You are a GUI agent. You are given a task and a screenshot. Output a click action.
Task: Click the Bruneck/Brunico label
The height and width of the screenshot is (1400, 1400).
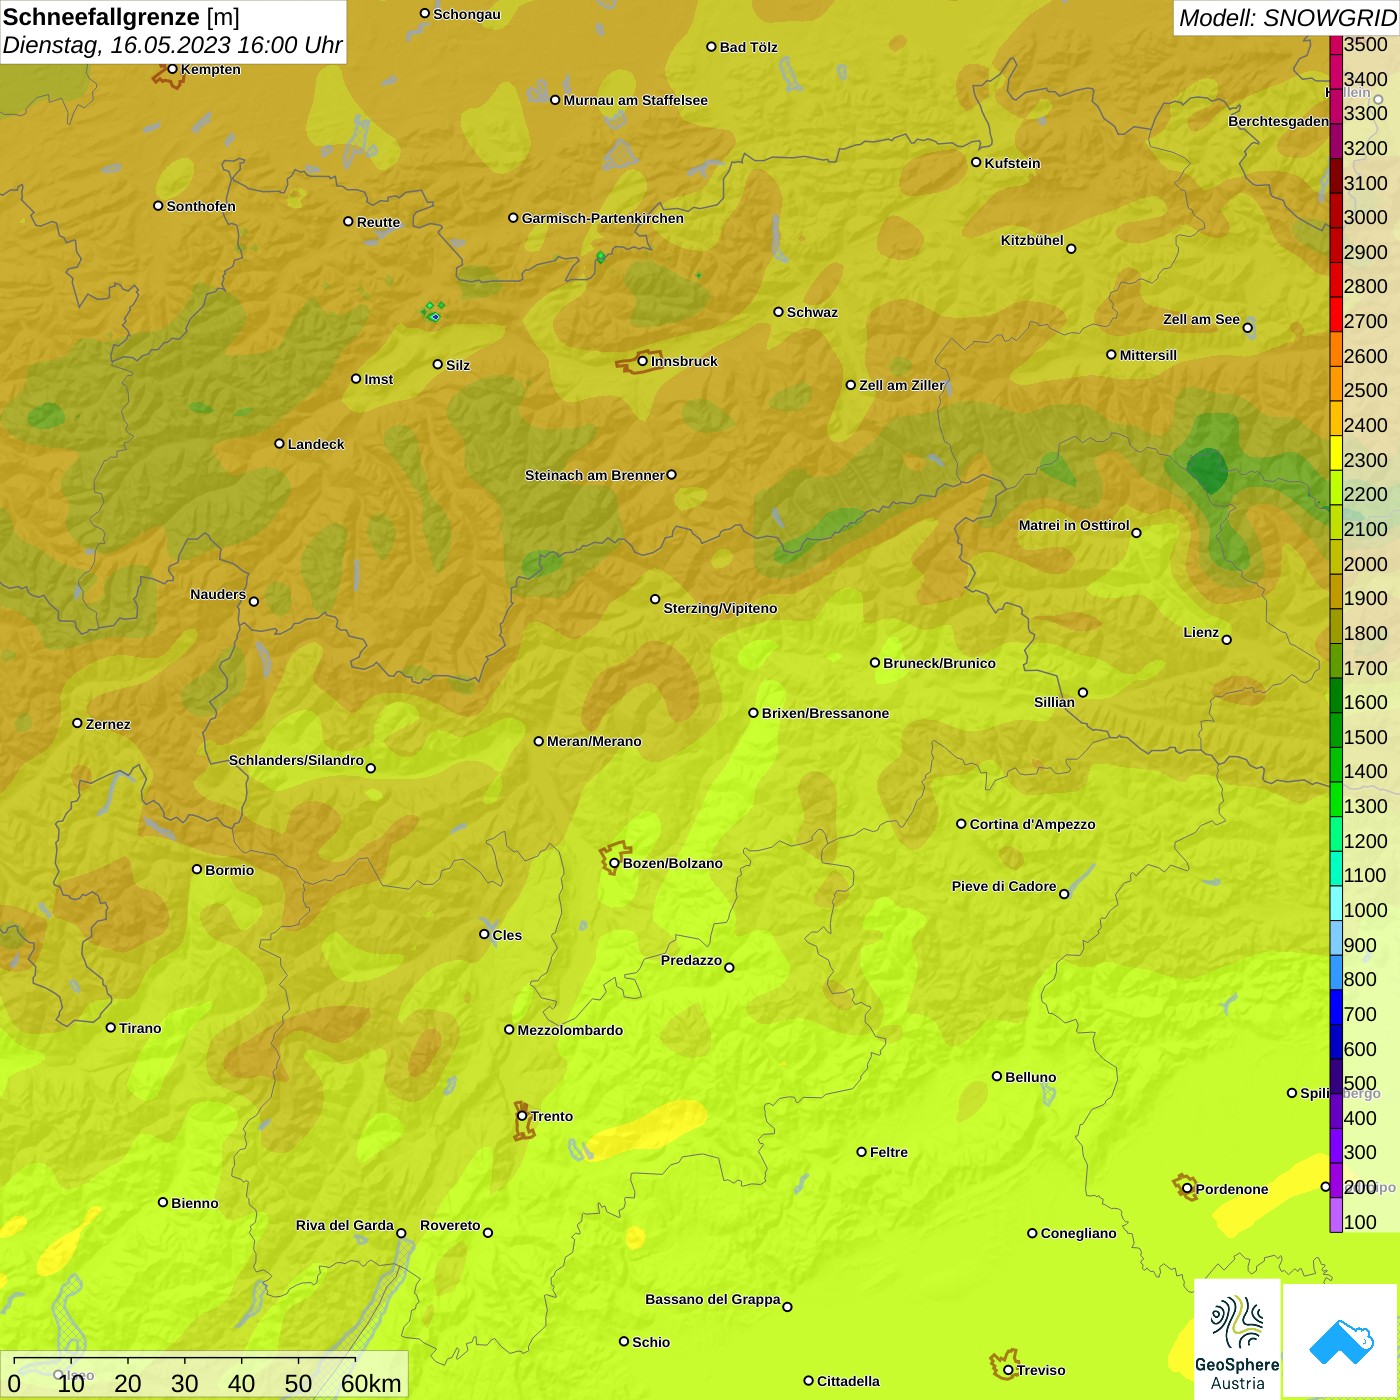939,663
